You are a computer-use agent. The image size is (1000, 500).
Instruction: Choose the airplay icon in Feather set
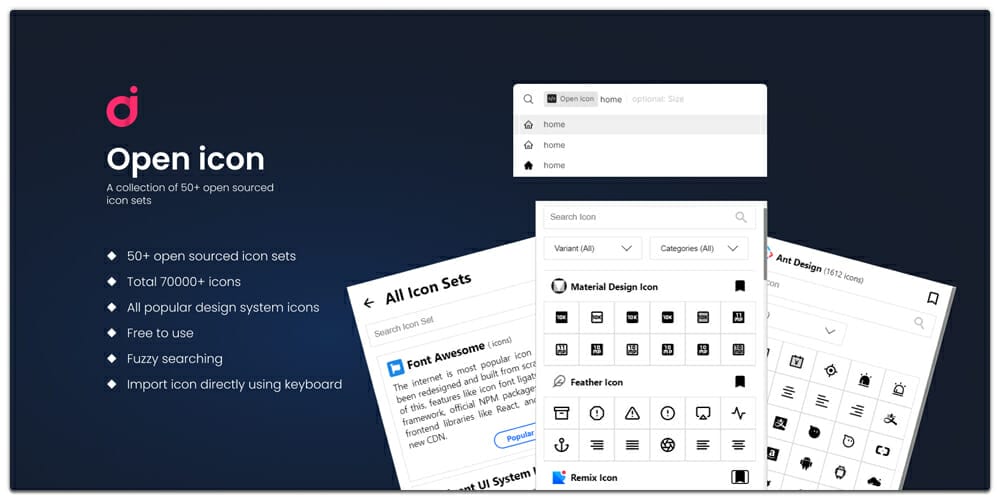(x=703, y=413)
